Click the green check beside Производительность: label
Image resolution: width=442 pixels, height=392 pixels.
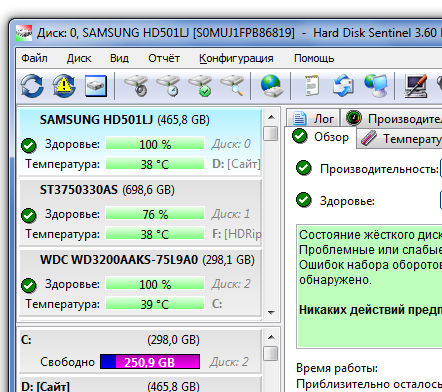point(304,168)
